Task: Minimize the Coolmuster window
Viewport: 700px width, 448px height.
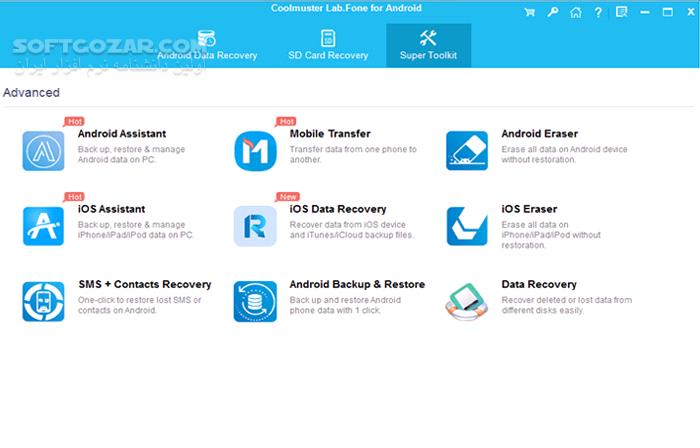Action: 645,12
